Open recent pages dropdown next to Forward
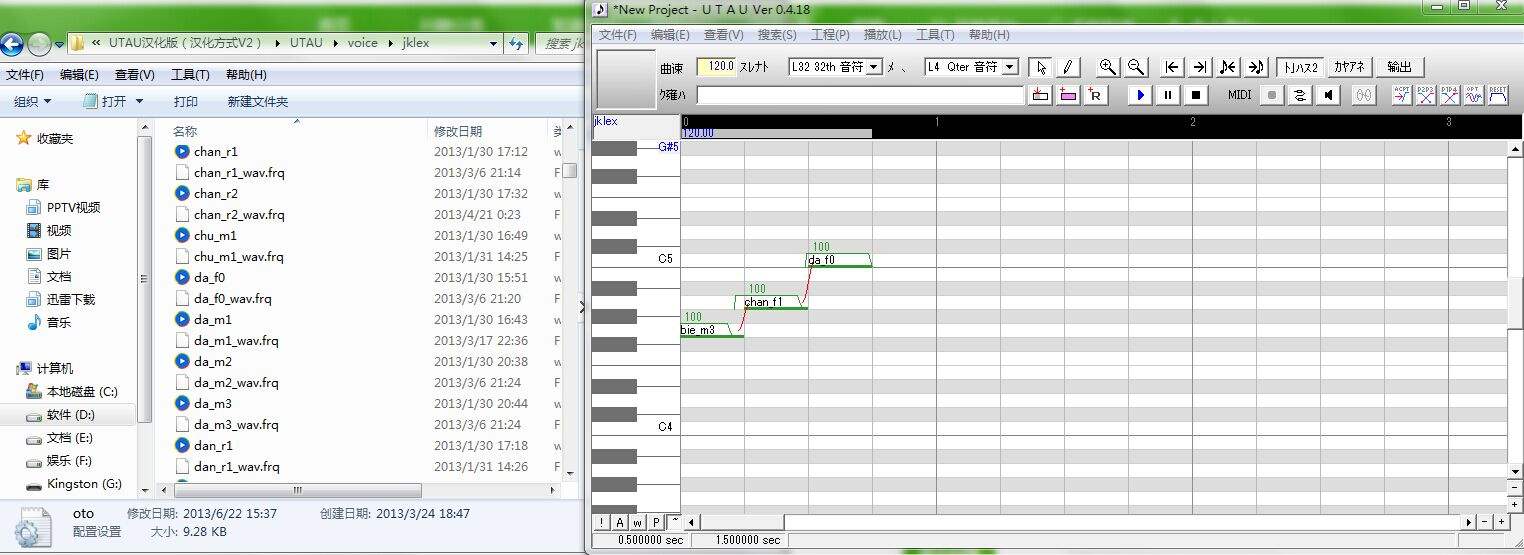Image resolution: width=1524 pixels, height=555 pixels. tap(59, 44)
